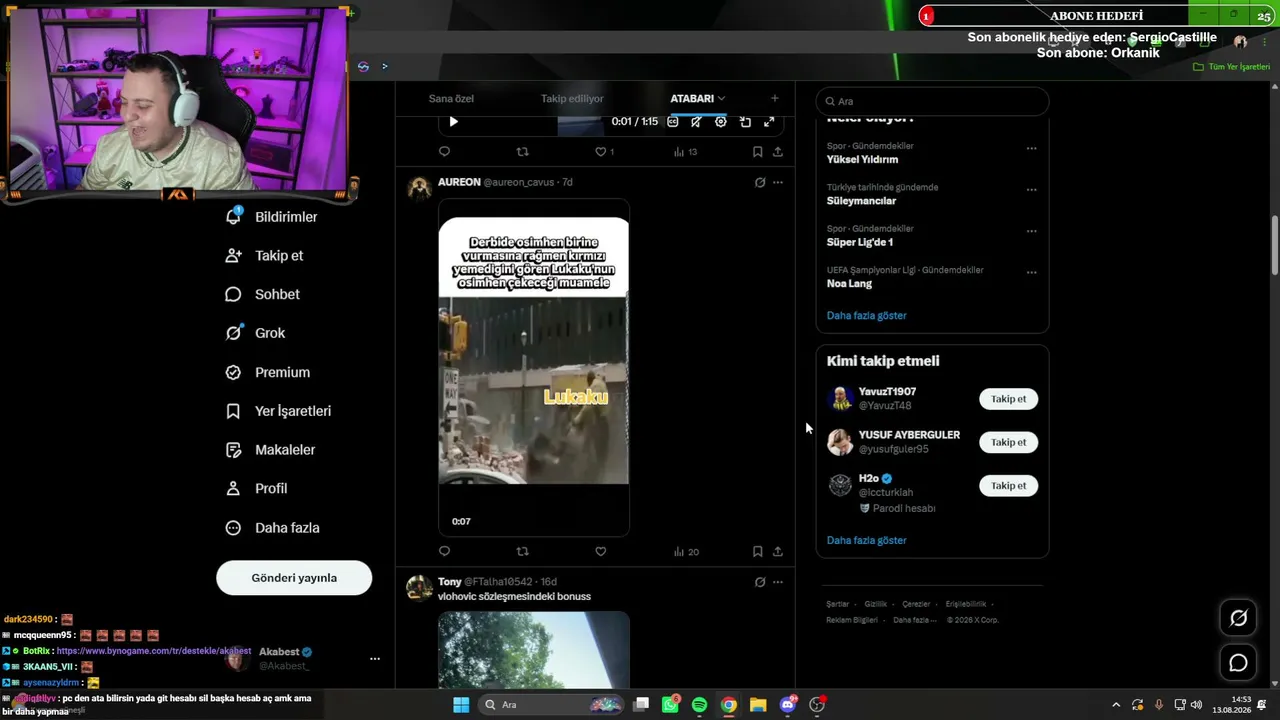This screenshot has height=720, width=1280.
Task: Follow YavuzT1907 with Takip et
Action: (1008, 399)
